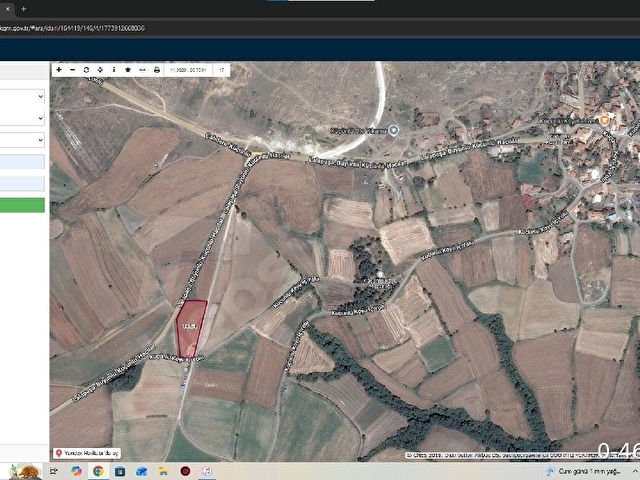640x480 pixels.
Task: Click the red highlighted parcel on map
Action: point(191,328)
